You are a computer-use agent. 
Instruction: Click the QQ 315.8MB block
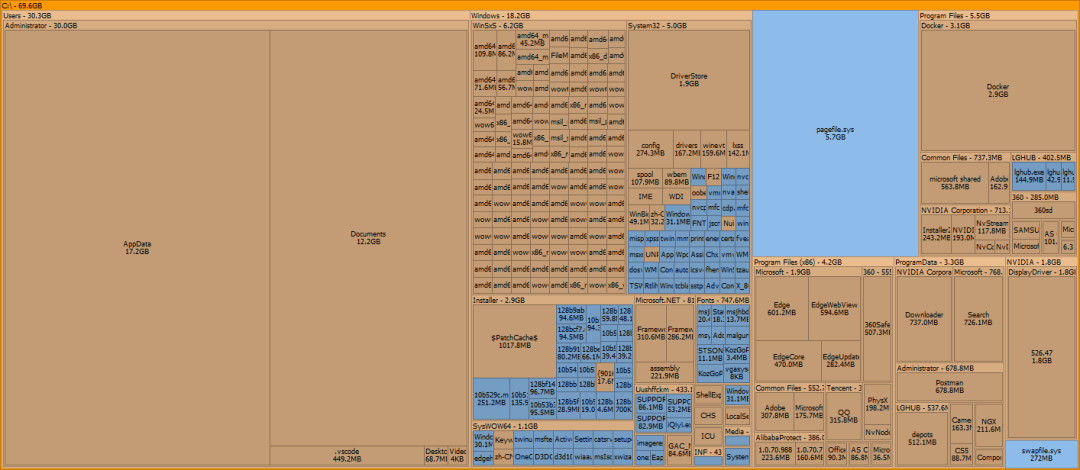(x=844, y=416)
